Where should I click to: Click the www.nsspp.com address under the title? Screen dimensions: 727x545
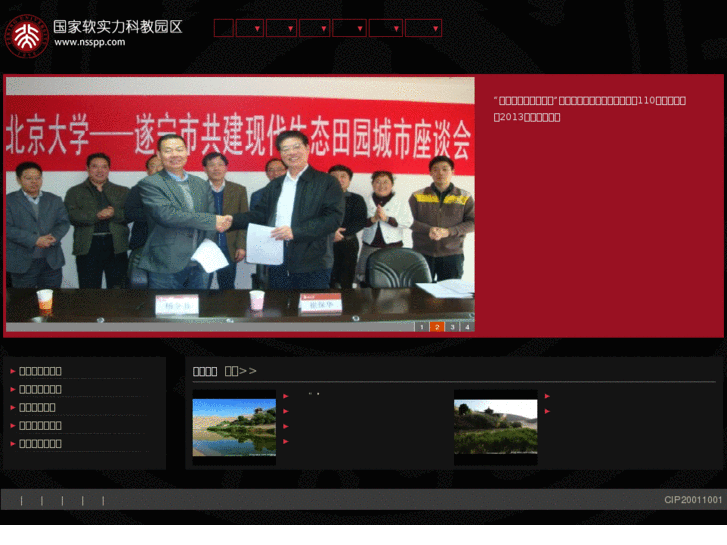tap(89, 42)
